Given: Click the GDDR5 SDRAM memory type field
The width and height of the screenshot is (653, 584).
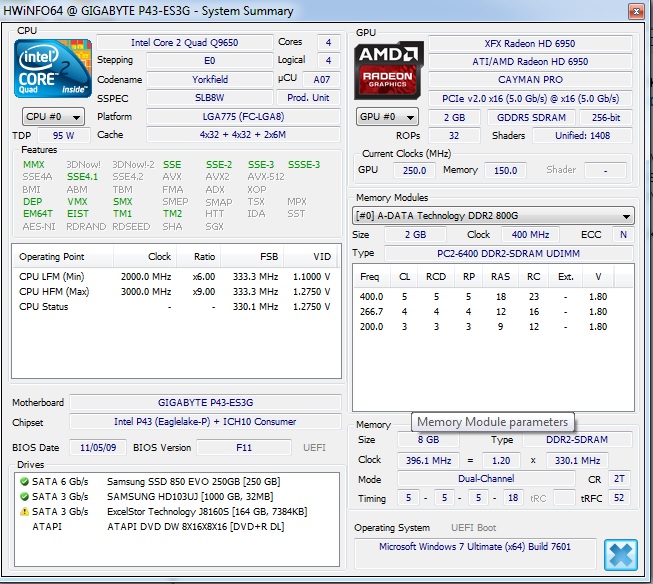Looking at the screenshot, I should [531, 117].
